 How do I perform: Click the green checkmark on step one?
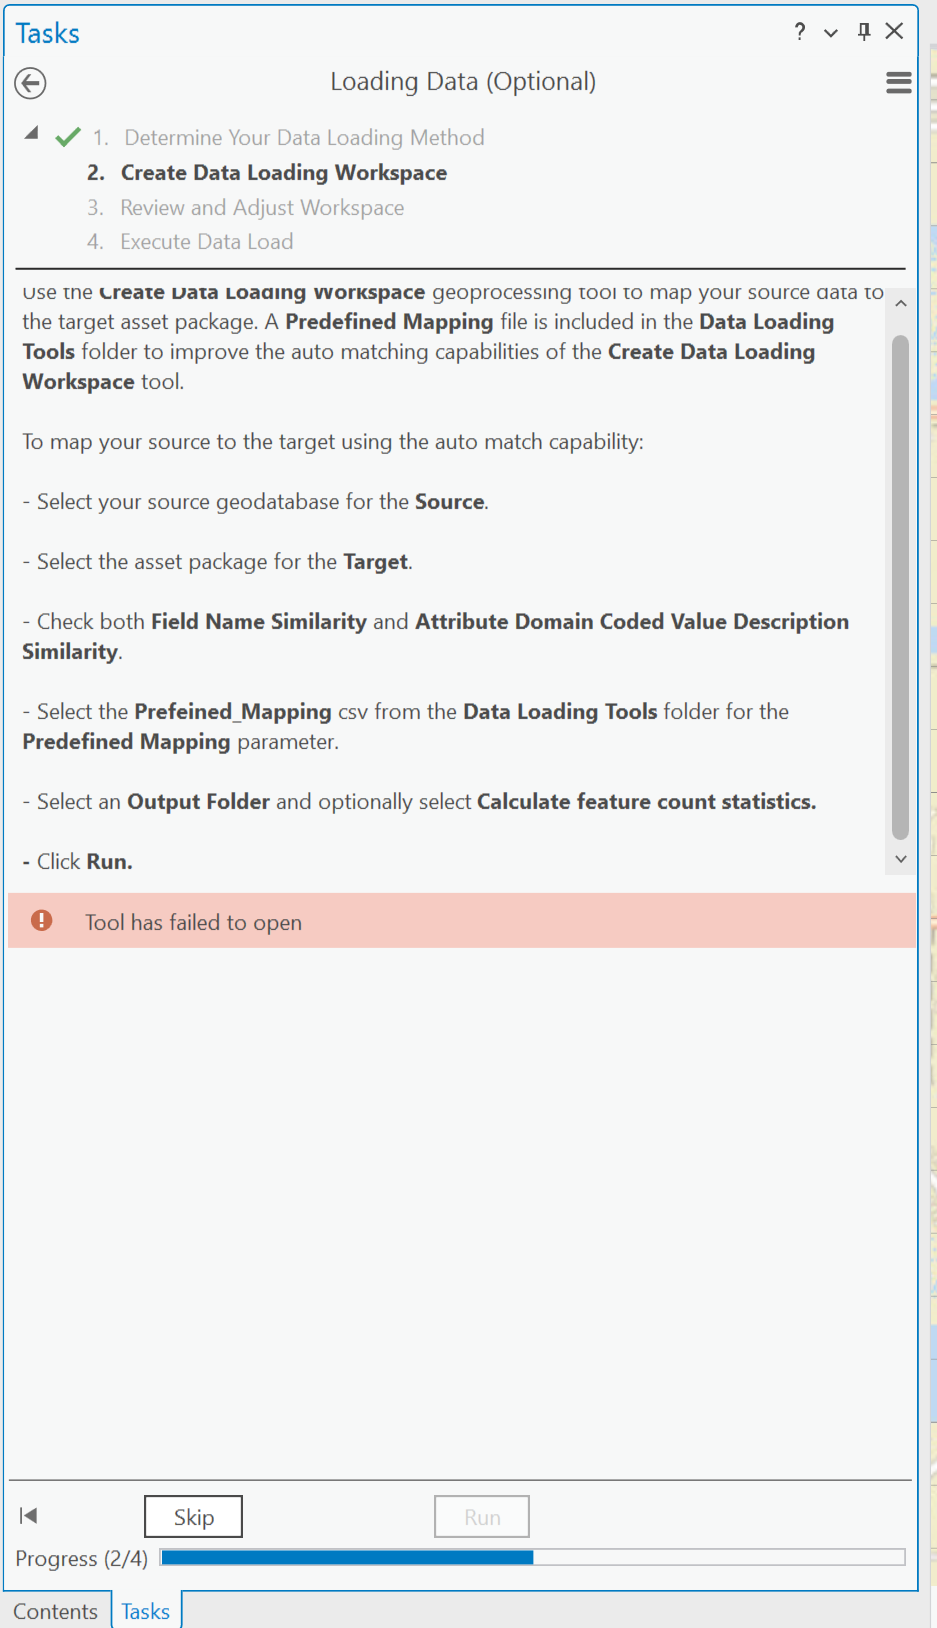[66, 136]
